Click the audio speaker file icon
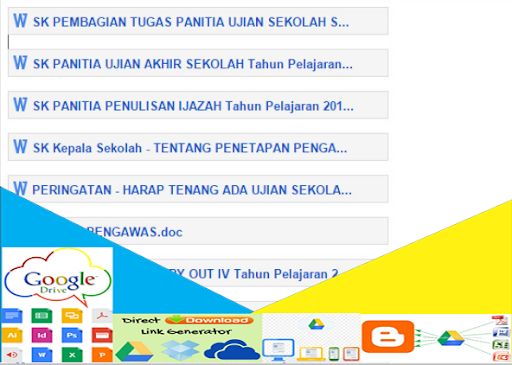Image resolution: width=512 pixels, height=365 pixels. [12, 355]
